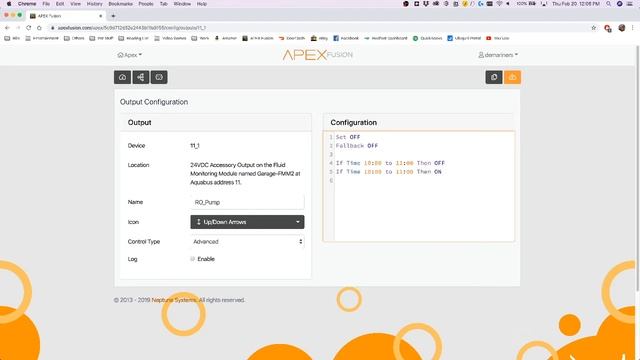640x360 pixels.
Task: Click the date and time display
Action: click(576, 4)
